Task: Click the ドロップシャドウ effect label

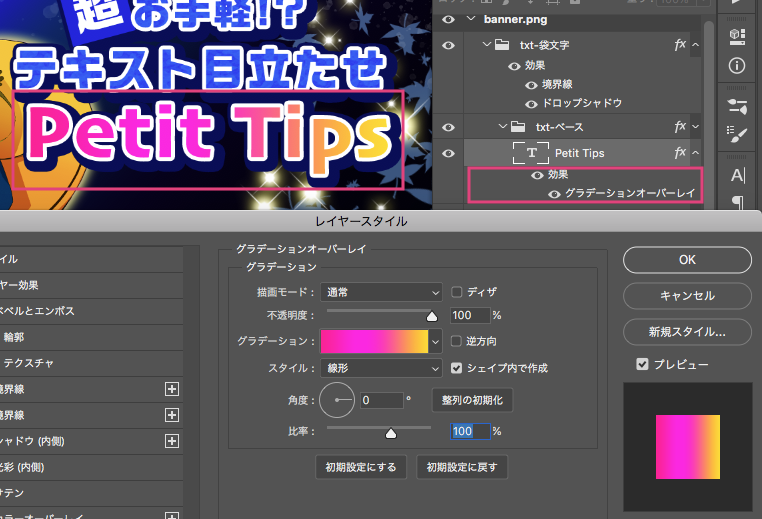Action: pyautogui.click(x=582, y=103)
